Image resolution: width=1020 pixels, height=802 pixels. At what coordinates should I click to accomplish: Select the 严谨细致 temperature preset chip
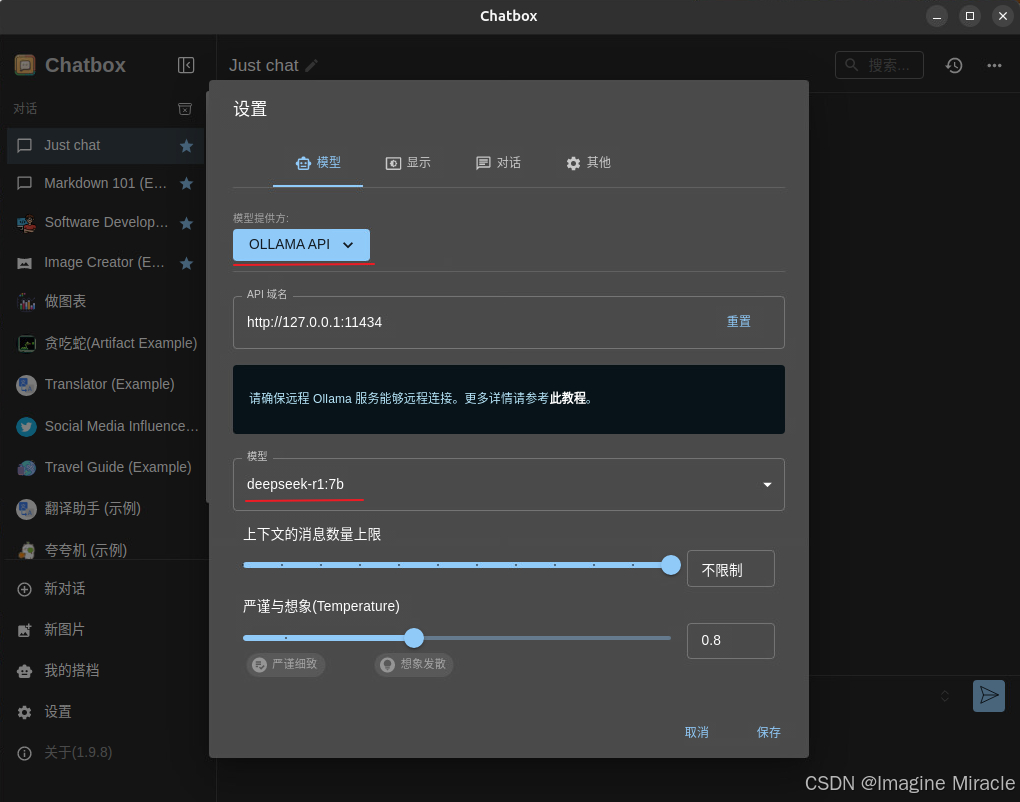click(x=286, y=664)
